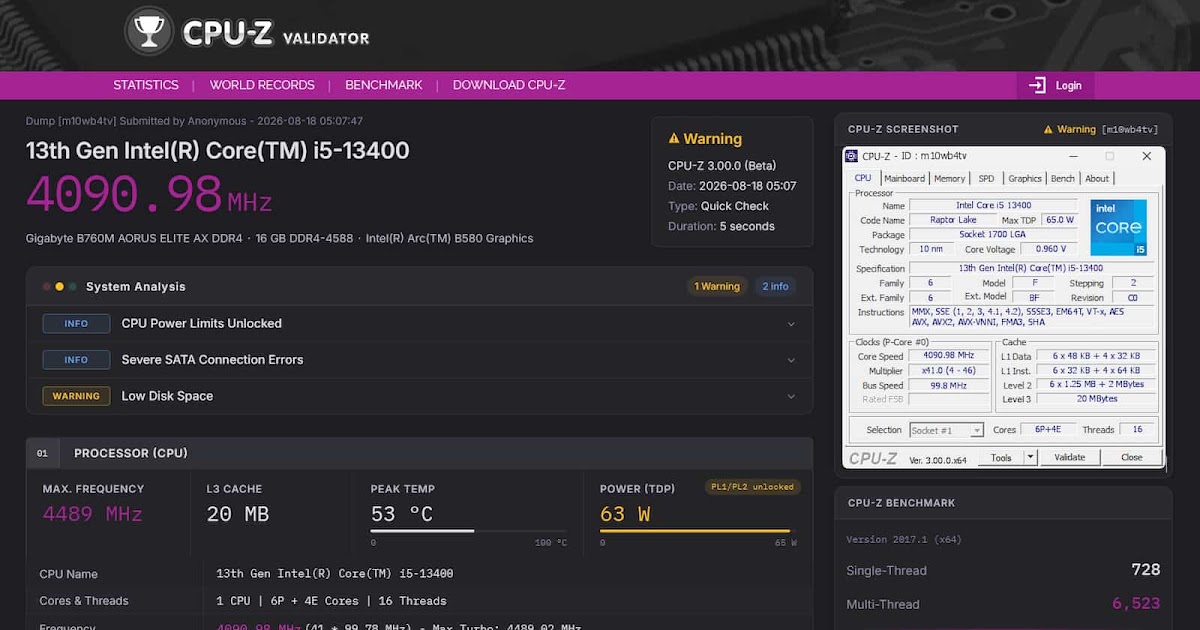Screen dimensions: 1200x630
Task: Click the Close button in CPU-Z window
Action: pyautogui.click(x=1131, y=457)
